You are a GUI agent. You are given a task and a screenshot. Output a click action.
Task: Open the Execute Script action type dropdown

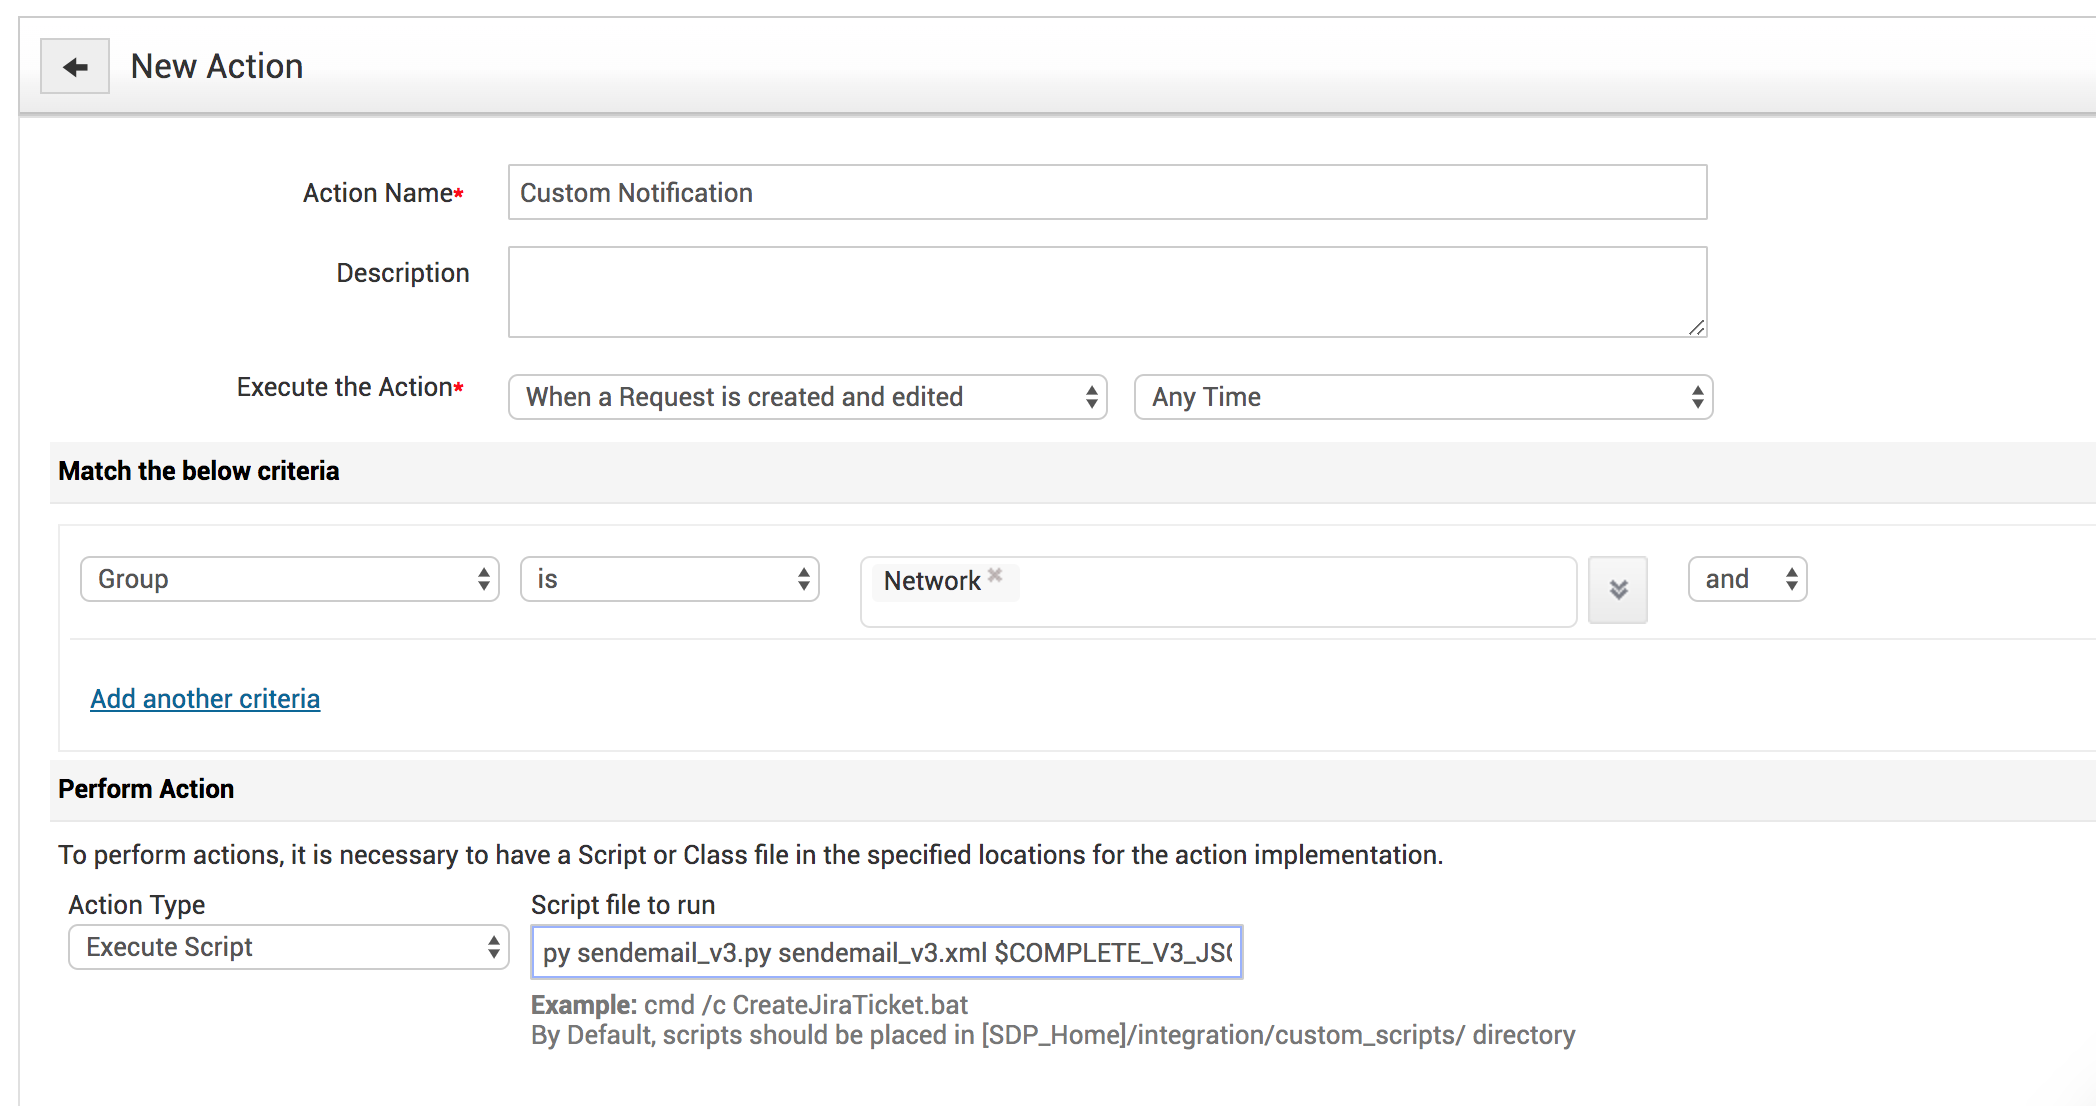pos(288,947)
